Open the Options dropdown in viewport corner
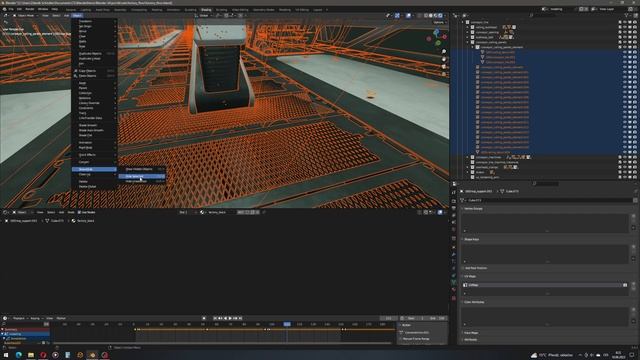This screenshot has width=640, height=360. 439,22
